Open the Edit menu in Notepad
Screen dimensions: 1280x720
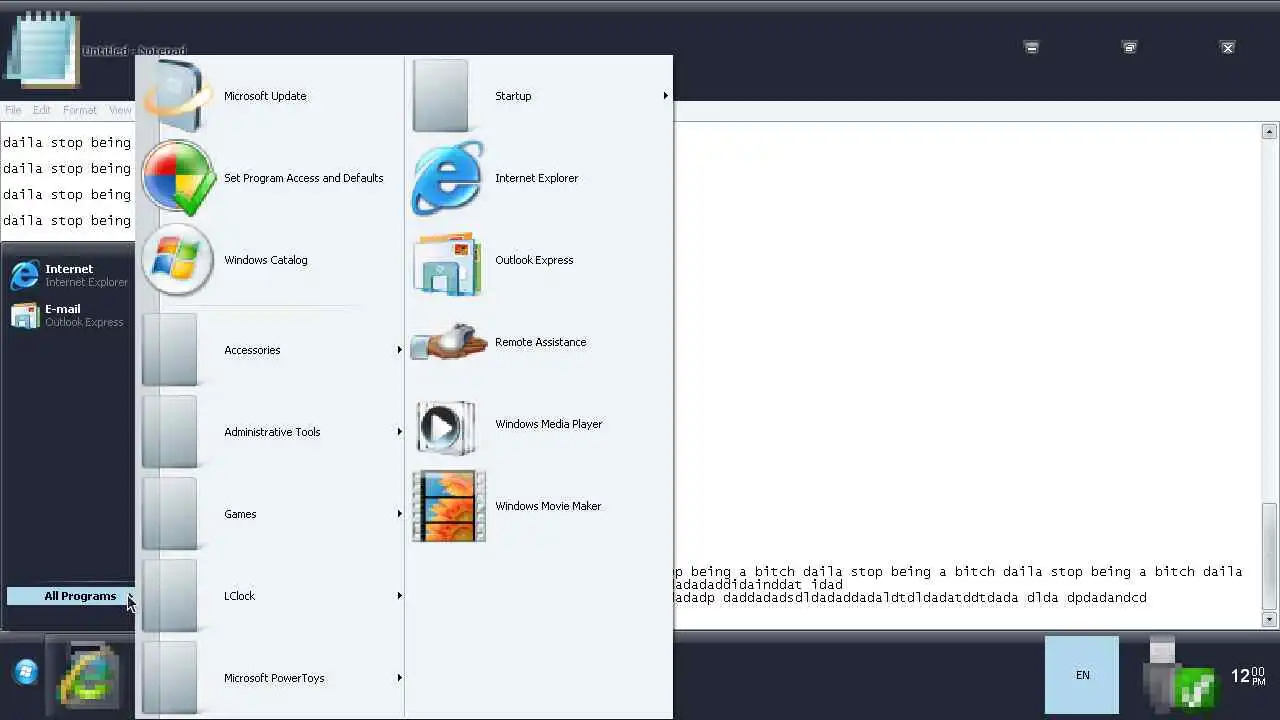pyautogui.click(x=41, y=110)
